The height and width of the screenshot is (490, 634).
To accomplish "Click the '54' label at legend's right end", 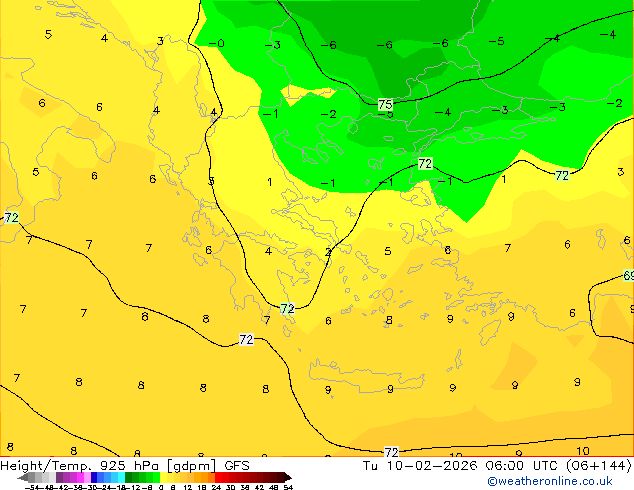I will 288,487.
